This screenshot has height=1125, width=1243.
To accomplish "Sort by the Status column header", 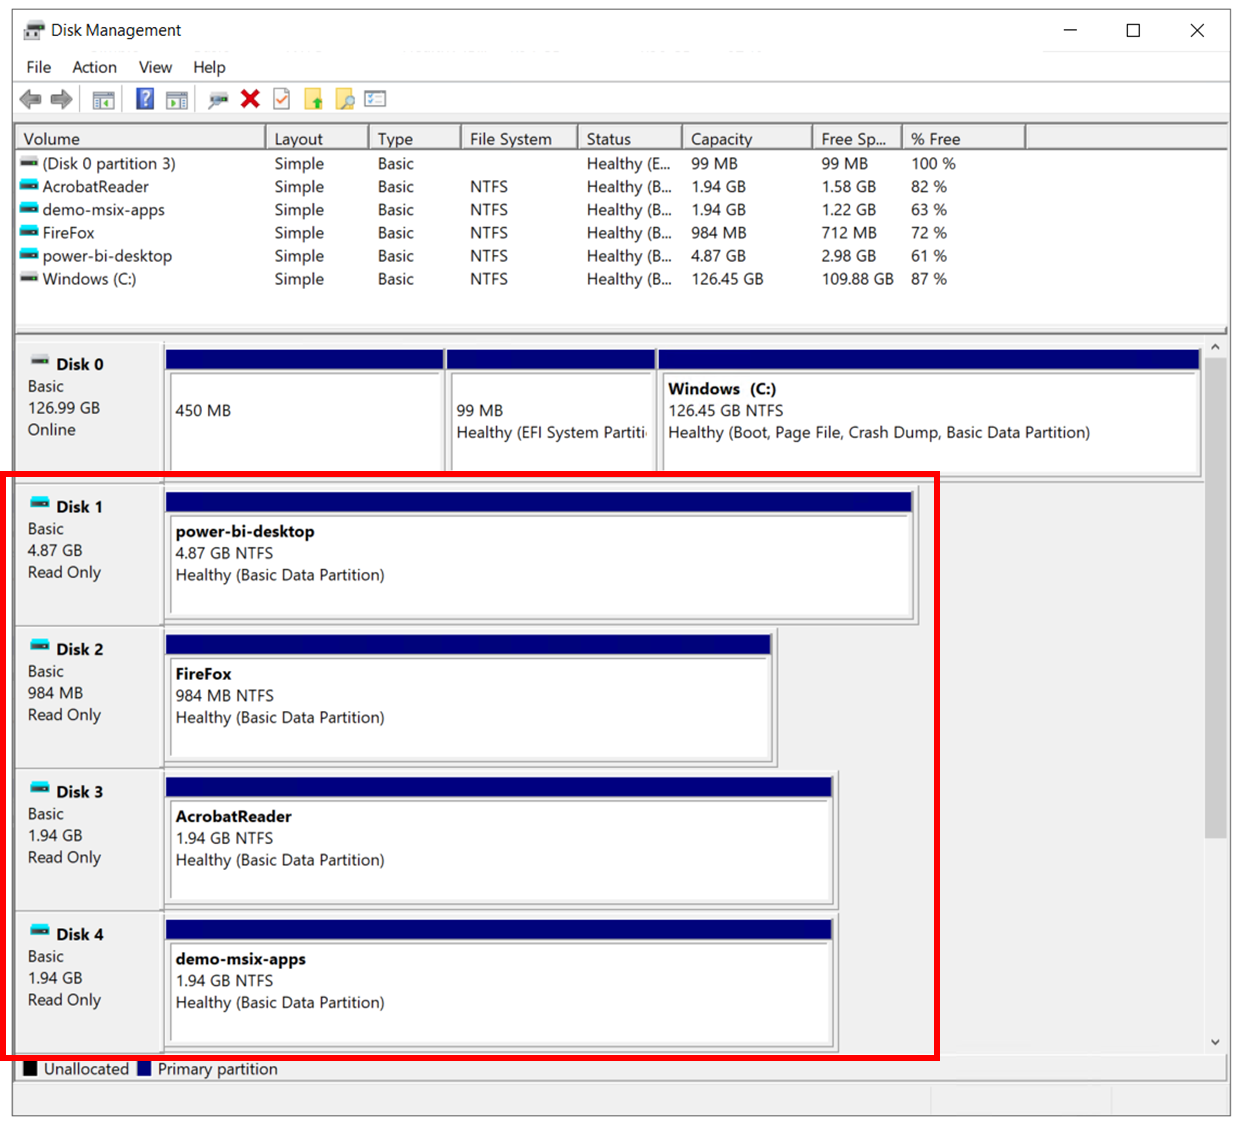I will (x=630, y=138).
